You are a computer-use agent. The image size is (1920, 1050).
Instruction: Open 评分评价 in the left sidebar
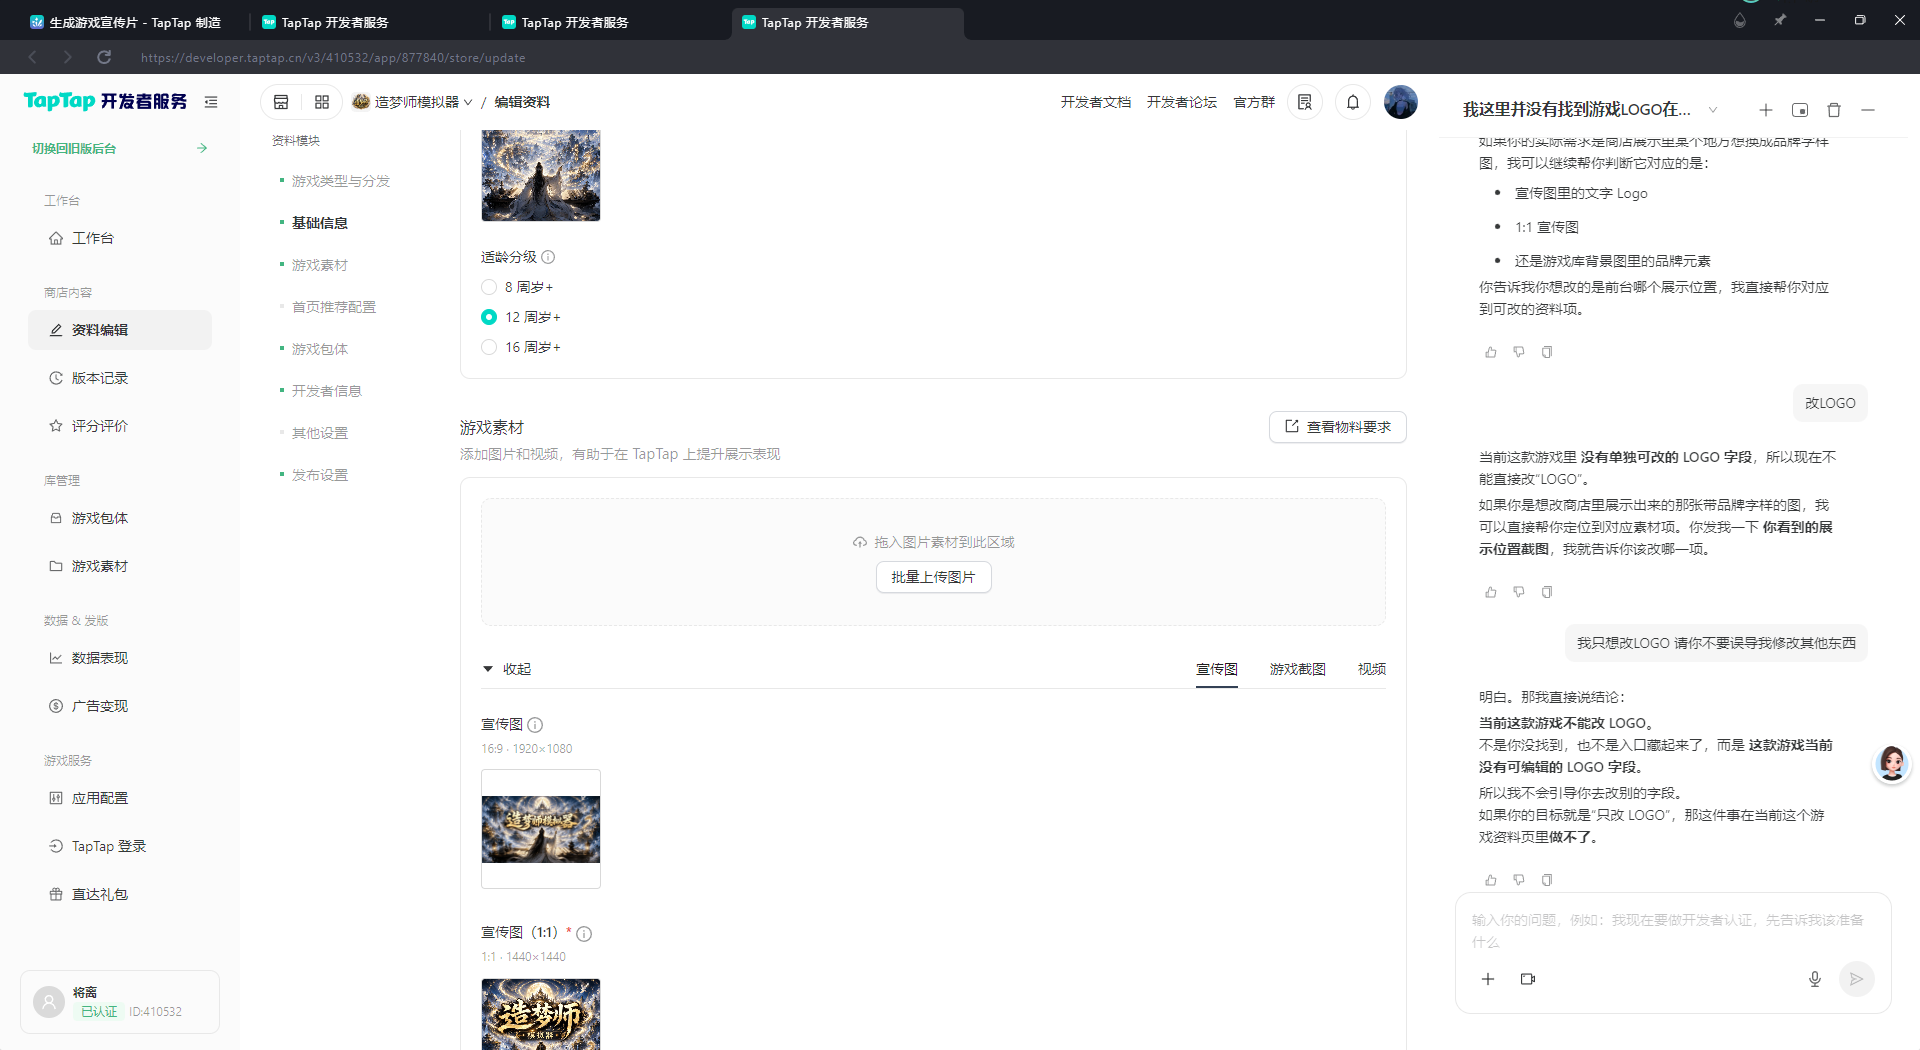(x=120, y=426)
